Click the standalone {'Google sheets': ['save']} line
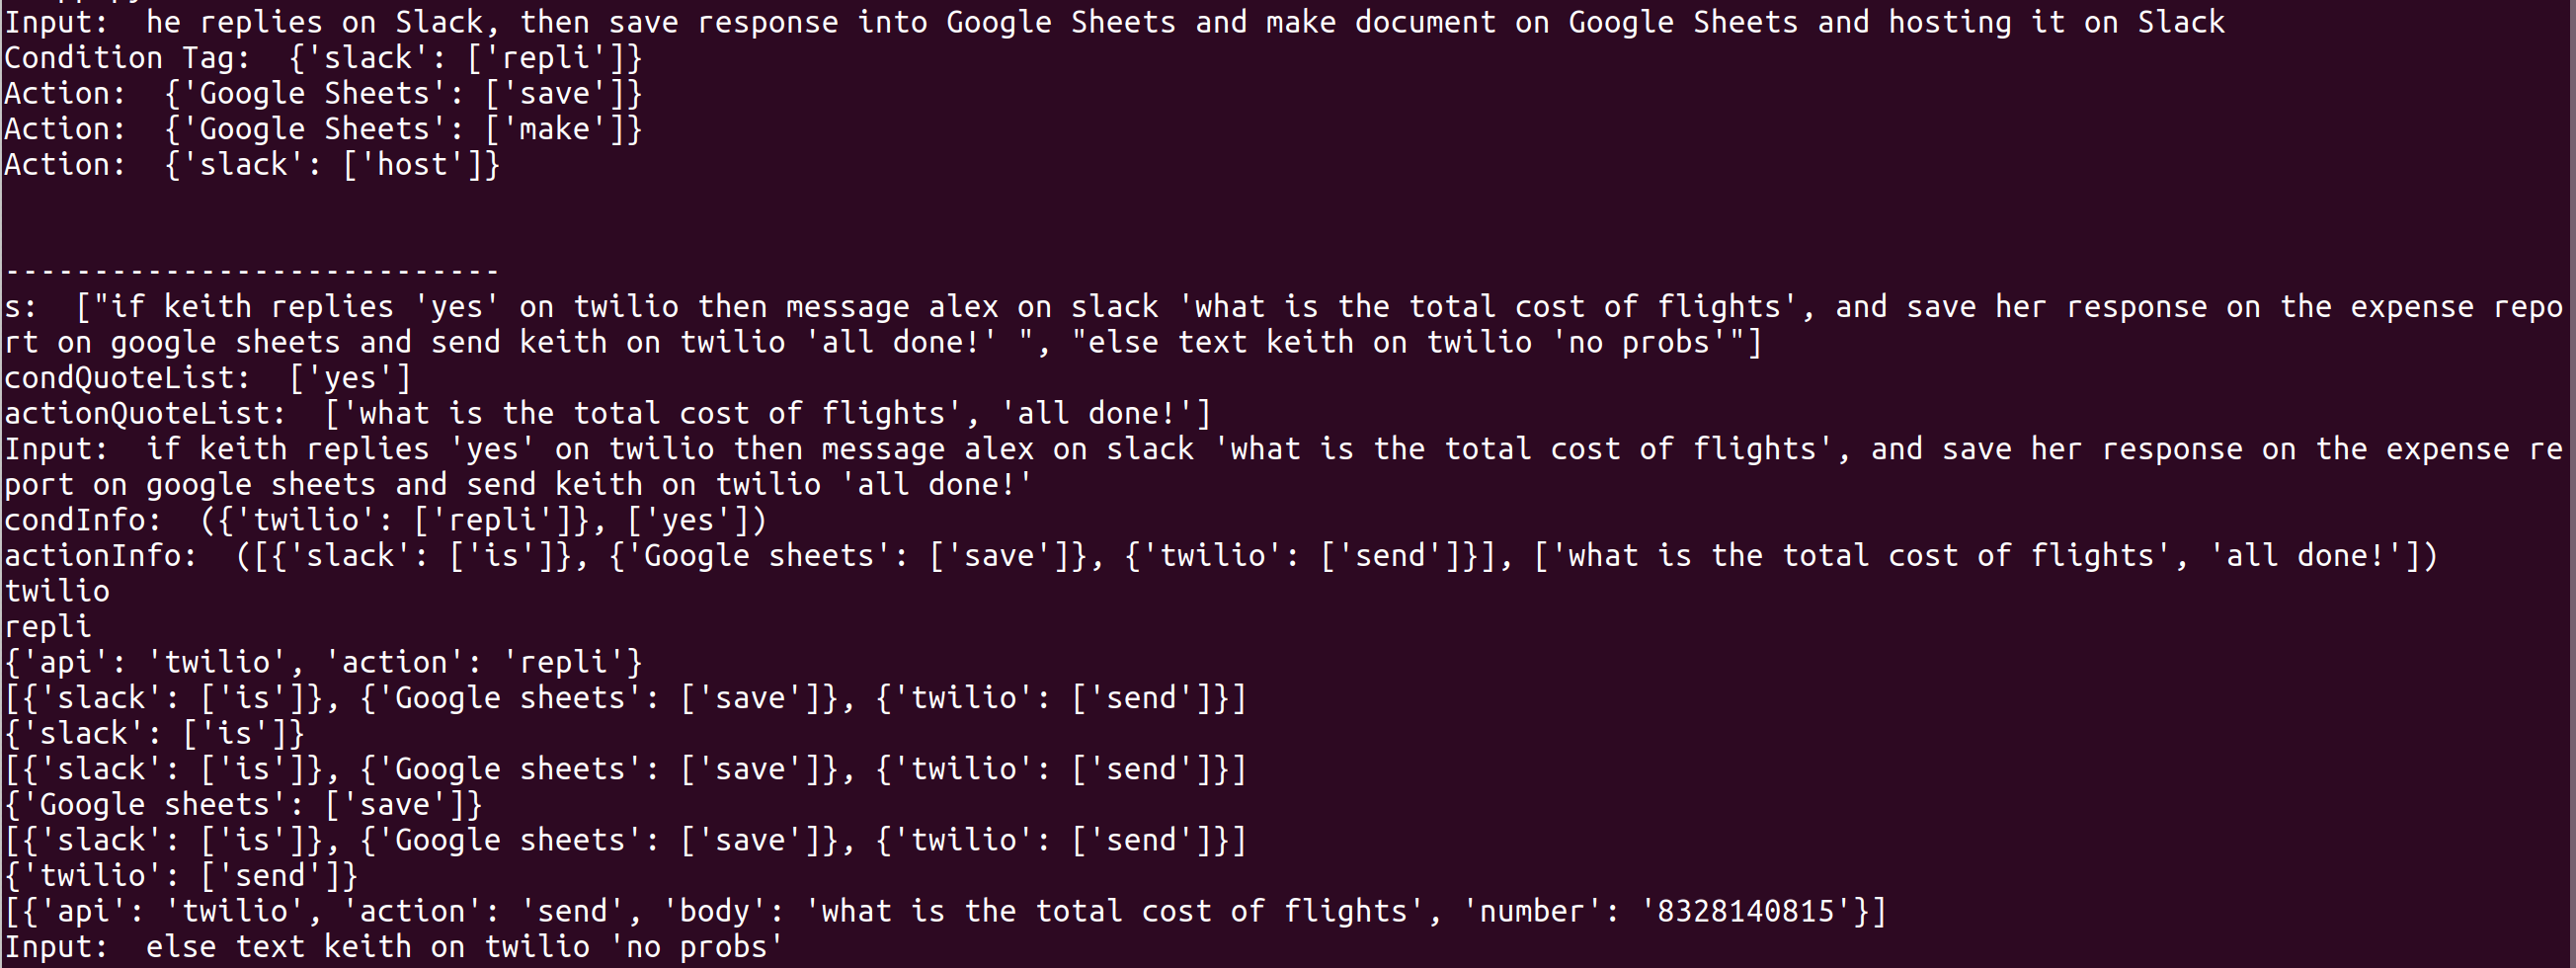The height and width of the screenshot is (968, 2576). click(243, 804)
